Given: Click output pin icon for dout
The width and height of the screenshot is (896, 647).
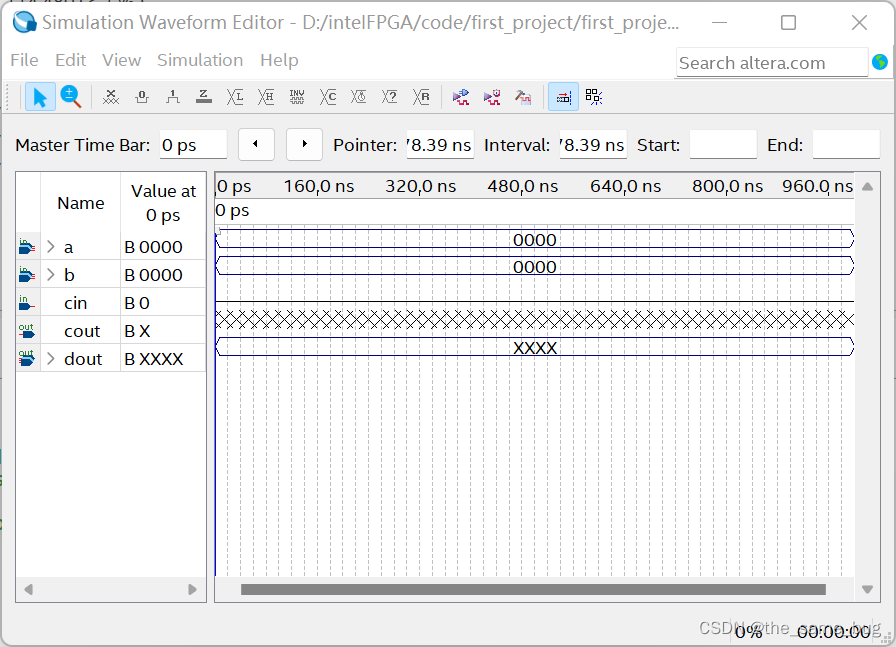Looking at the screenshot, I should 26,358.
